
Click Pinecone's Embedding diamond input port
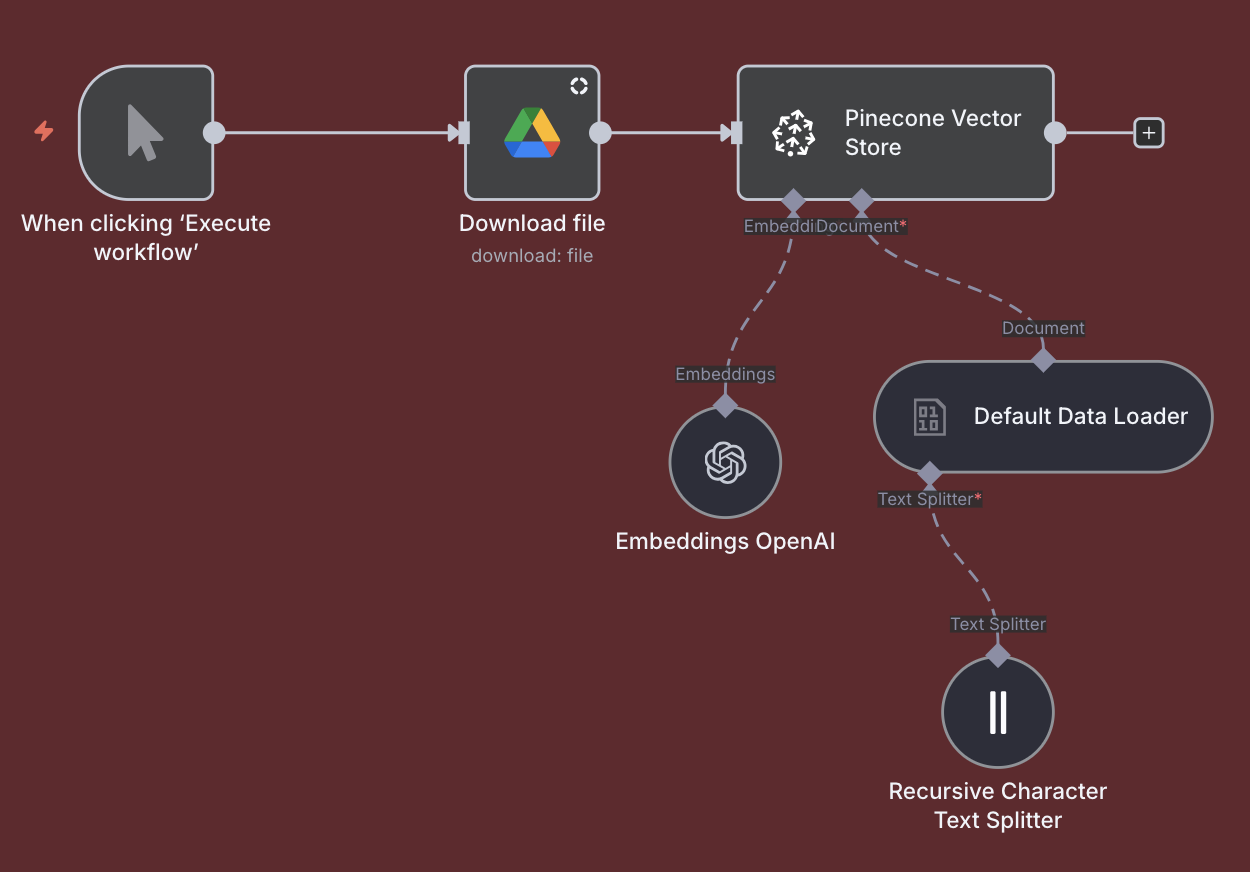793,201
